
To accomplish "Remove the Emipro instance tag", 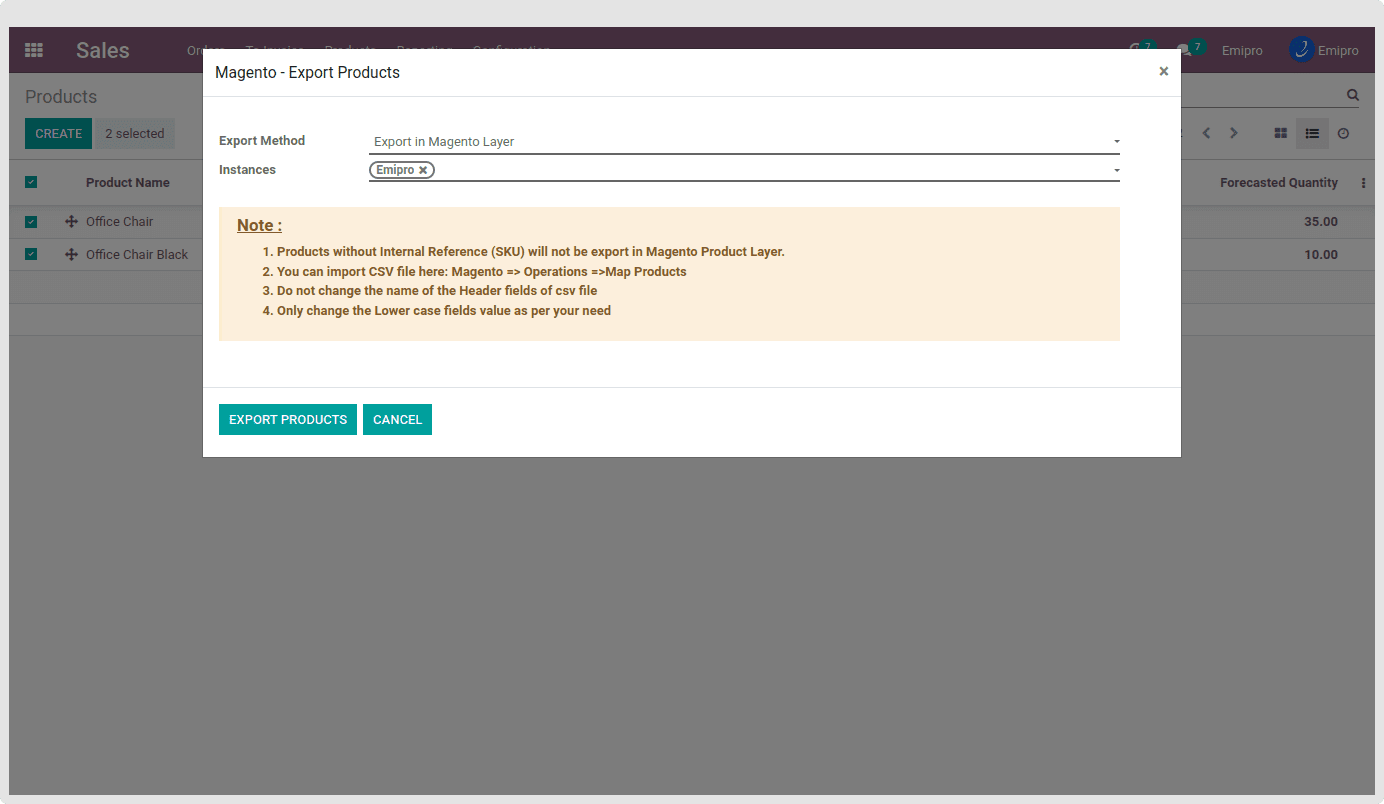I will 423,170.
